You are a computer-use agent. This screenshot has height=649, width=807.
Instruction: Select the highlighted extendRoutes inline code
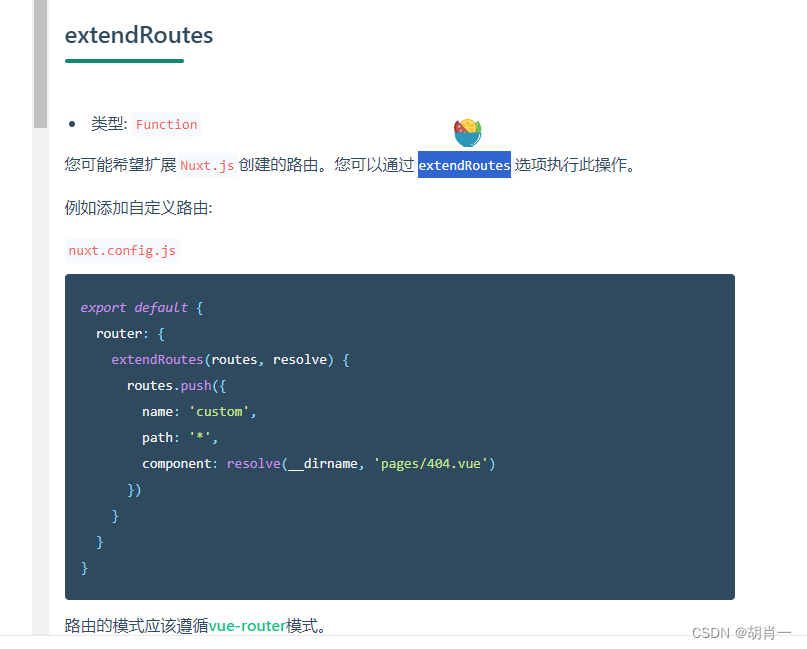click(x=464, y=165)
